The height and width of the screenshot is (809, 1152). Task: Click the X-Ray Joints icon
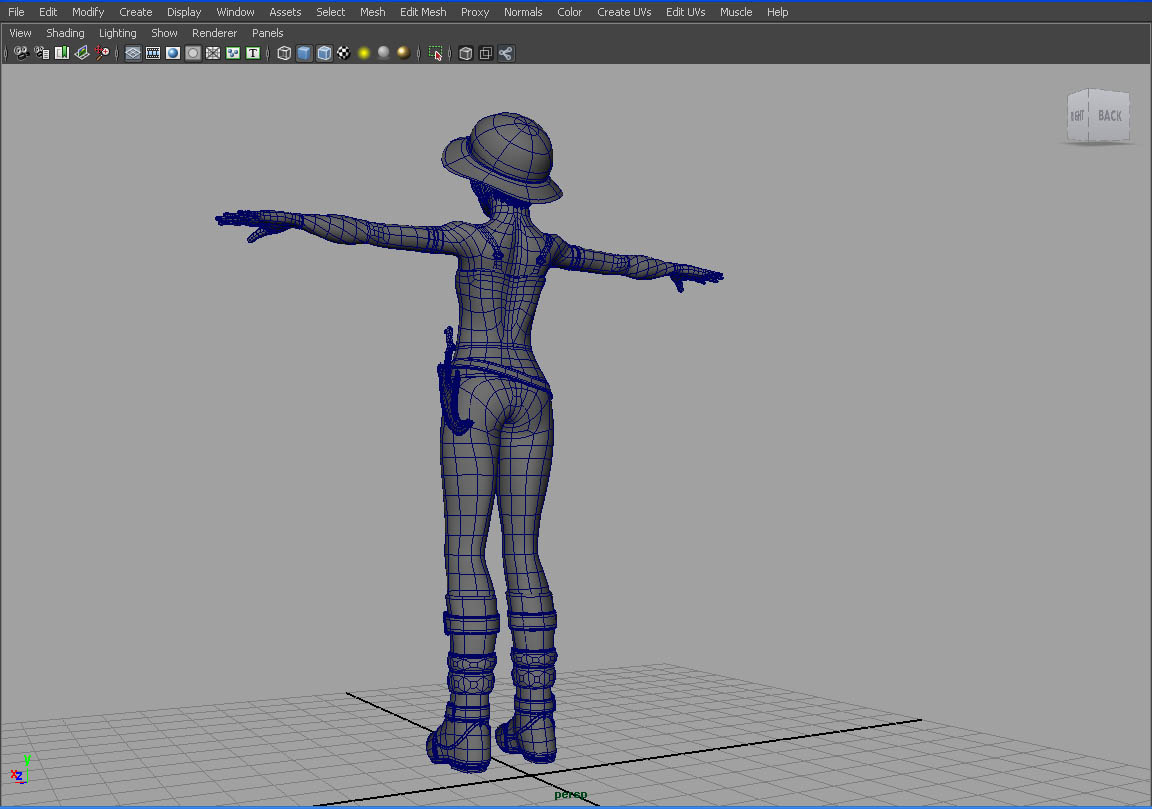pos(506,53)
